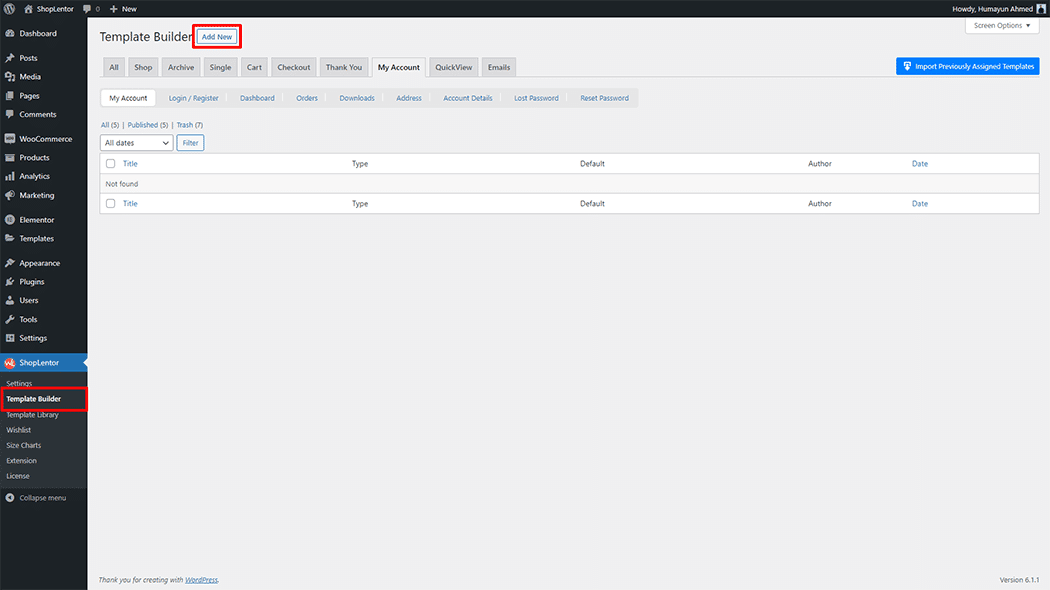Click the Elementor sidebar icon

pyautogui.click(x=9, y=220)
